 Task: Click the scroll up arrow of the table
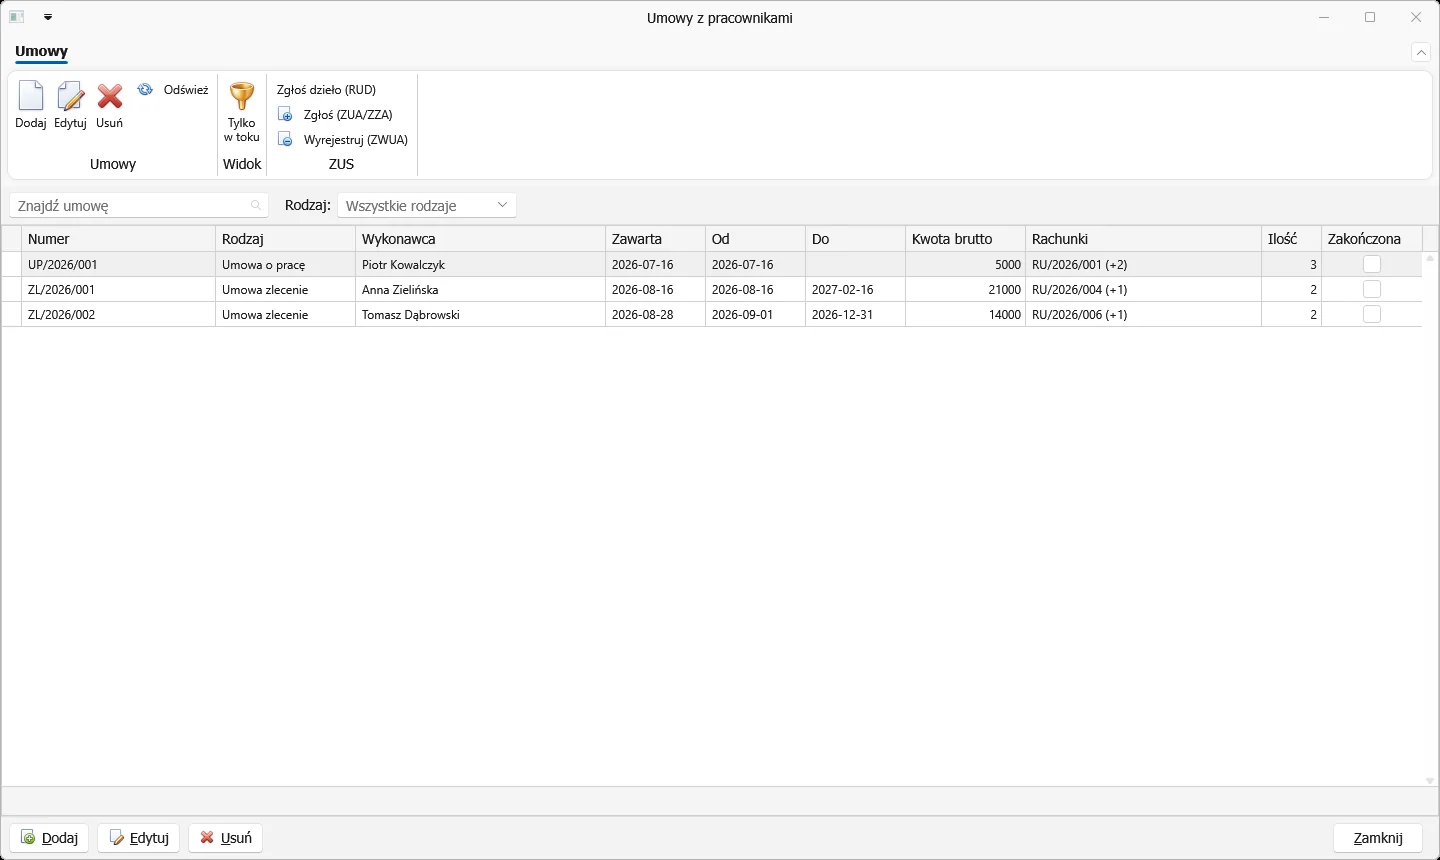click(1430, 258)
